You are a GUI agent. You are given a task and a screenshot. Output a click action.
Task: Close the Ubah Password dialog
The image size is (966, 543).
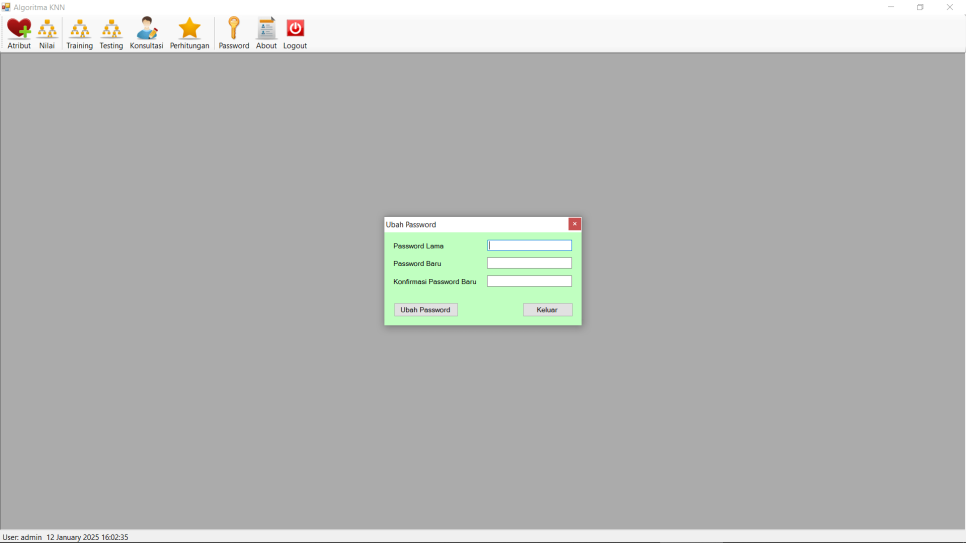575,224
